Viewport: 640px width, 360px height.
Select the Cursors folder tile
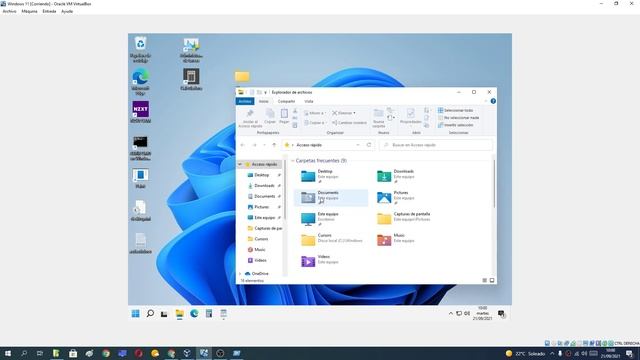pyautogui.click(x=331, y=240)
